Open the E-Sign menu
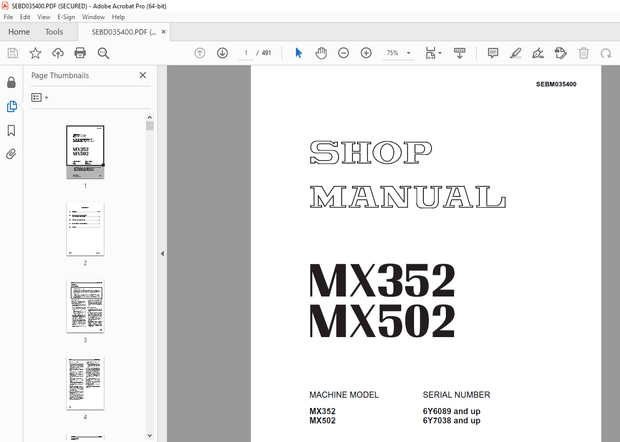 [x=66, y=17]
